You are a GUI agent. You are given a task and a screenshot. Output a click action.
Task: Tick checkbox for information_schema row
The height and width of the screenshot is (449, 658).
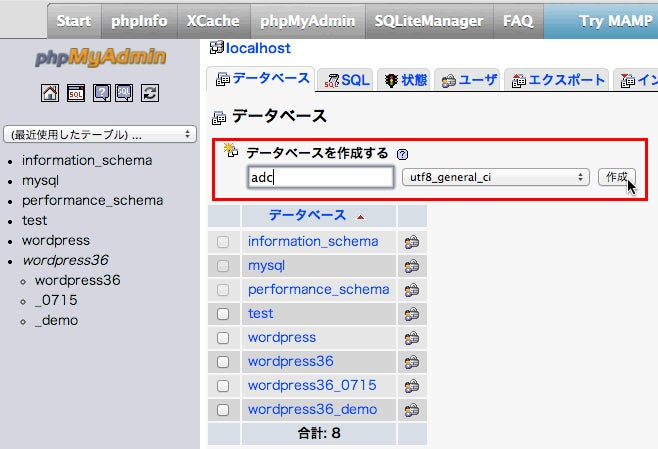(223, 242)
